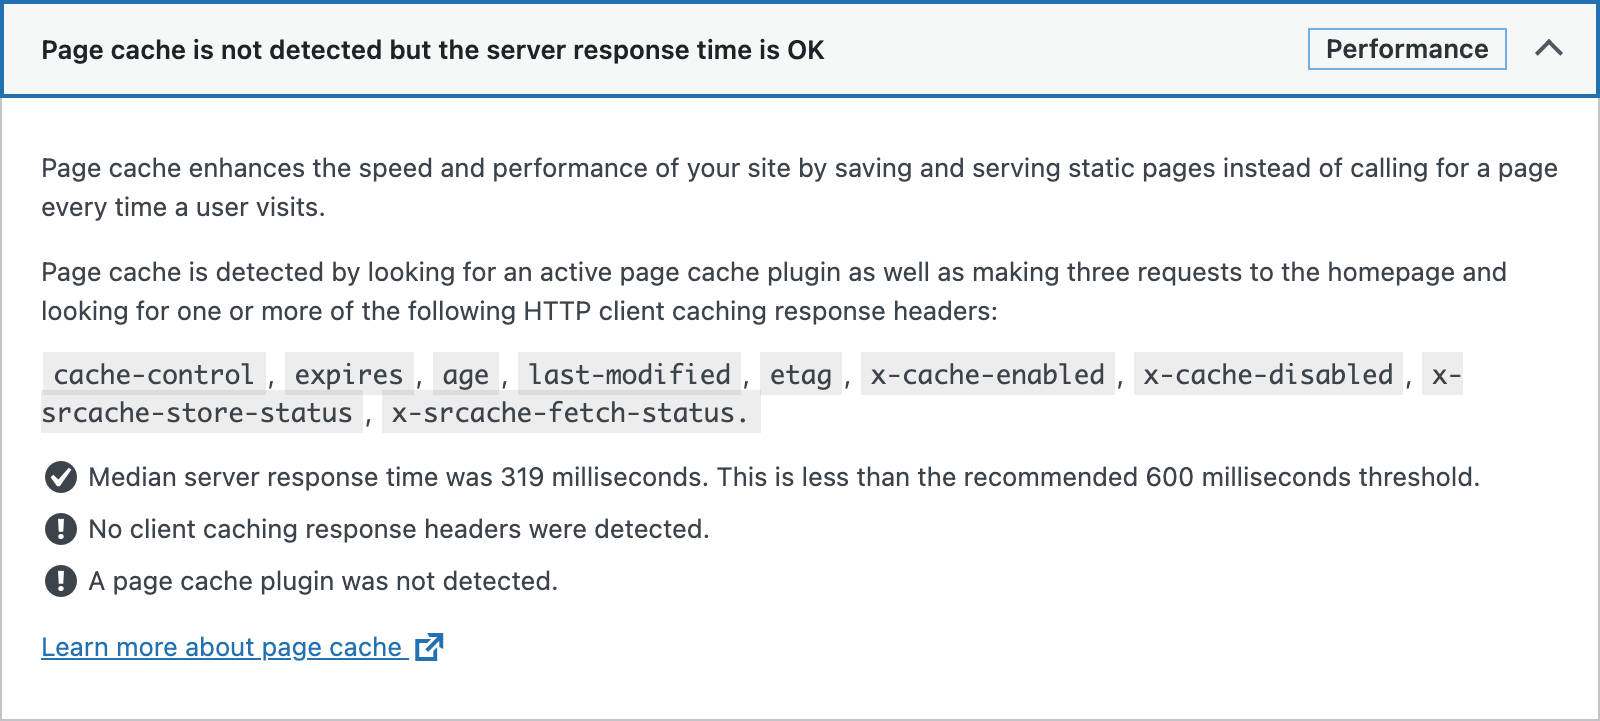Click the page cache not detected heading
This screenshot has height=721, width=1600.
tap(432, 50)
